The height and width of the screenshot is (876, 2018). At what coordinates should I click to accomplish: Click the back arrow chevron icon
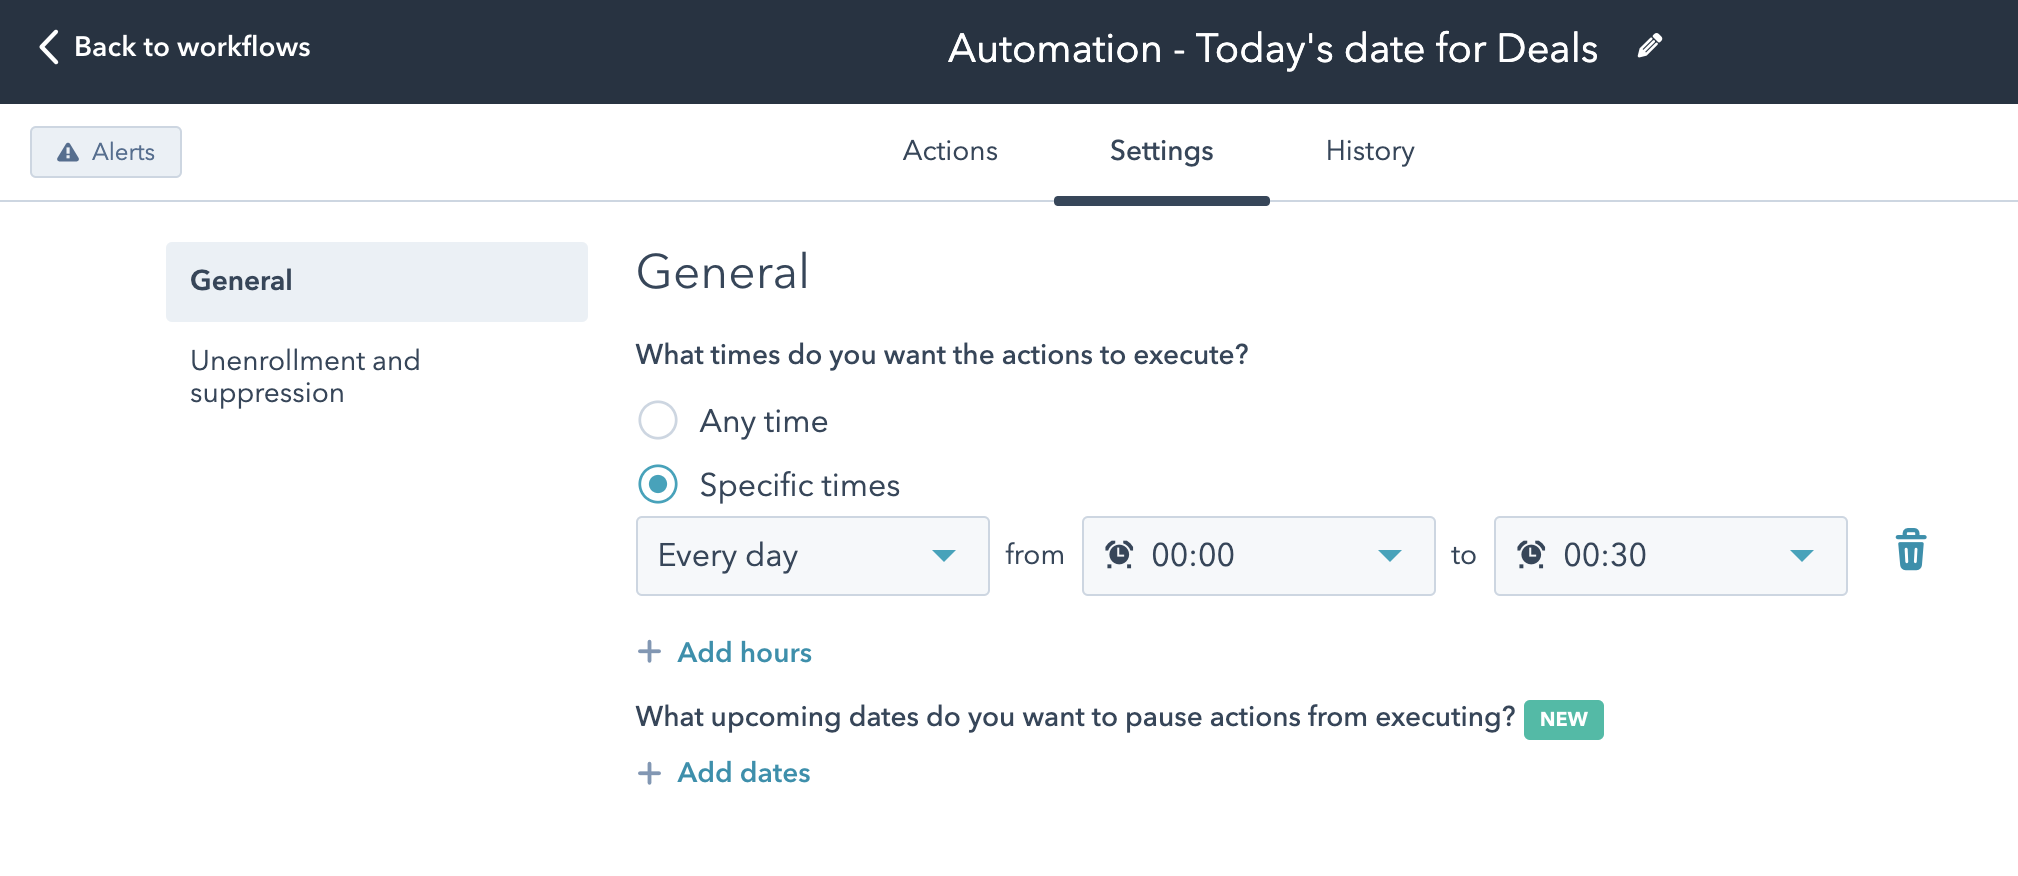(x=48, y=46)
